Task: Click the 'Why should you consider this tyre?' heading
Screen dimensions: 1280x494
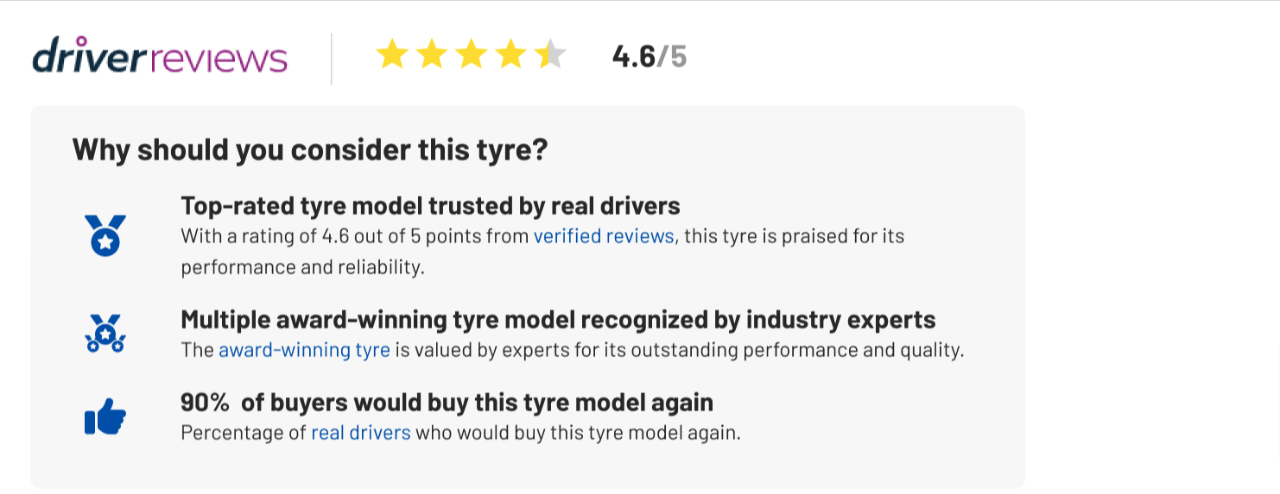Action: [310, 151]
